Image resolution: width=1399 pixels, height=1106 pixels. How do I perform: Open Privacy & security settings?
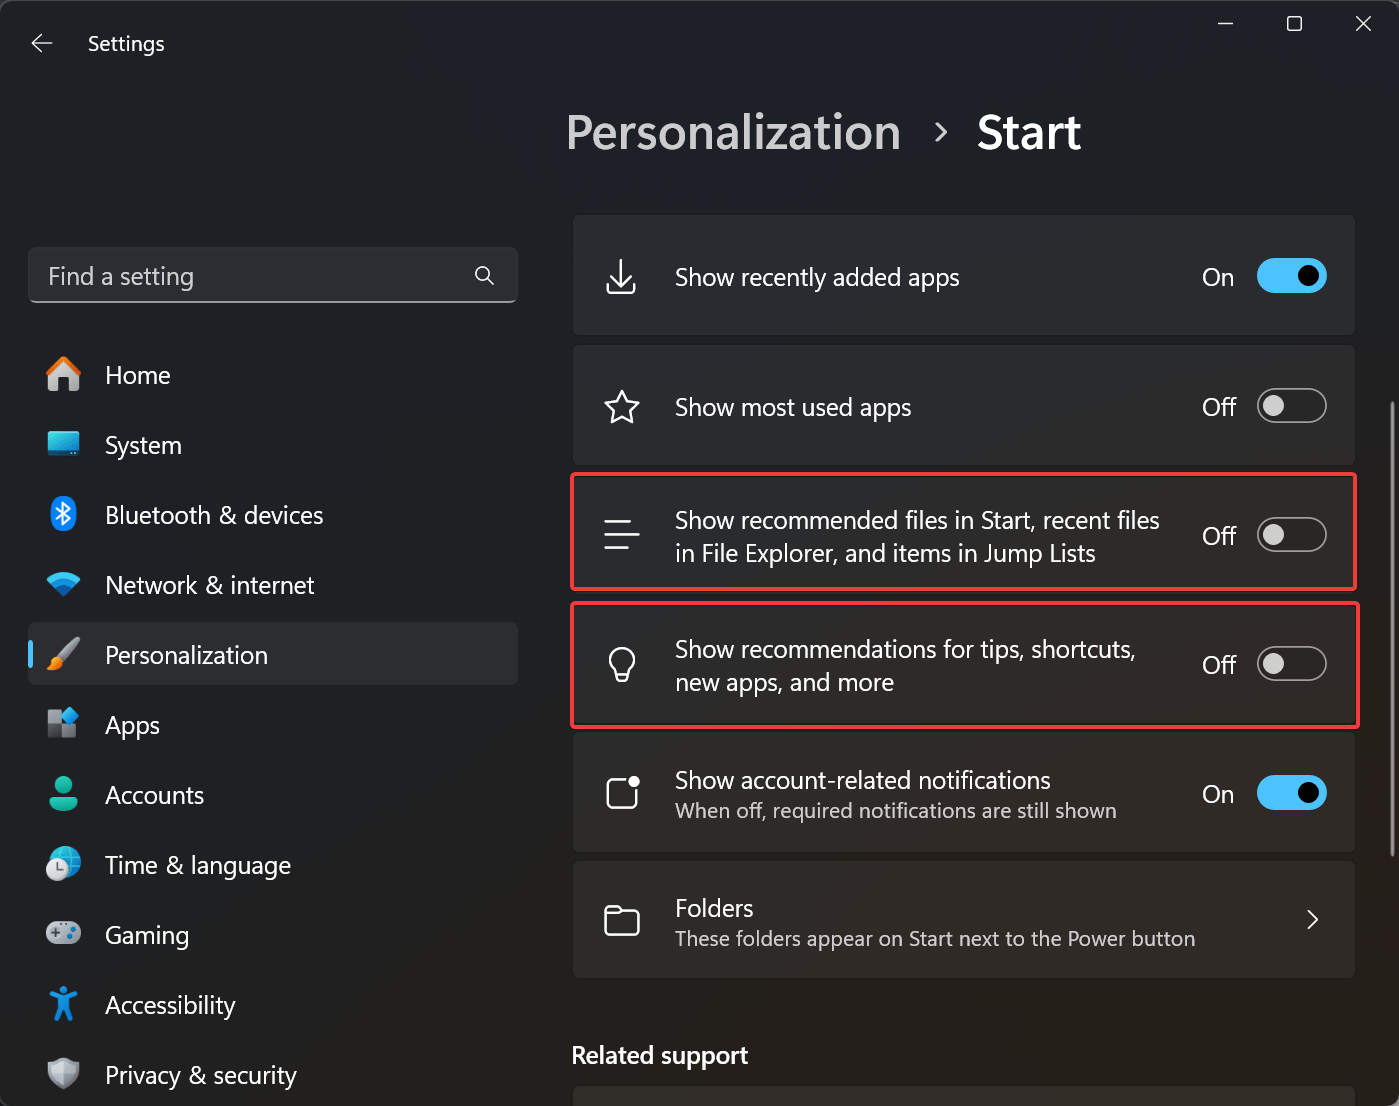click(x=273, y=1075)
